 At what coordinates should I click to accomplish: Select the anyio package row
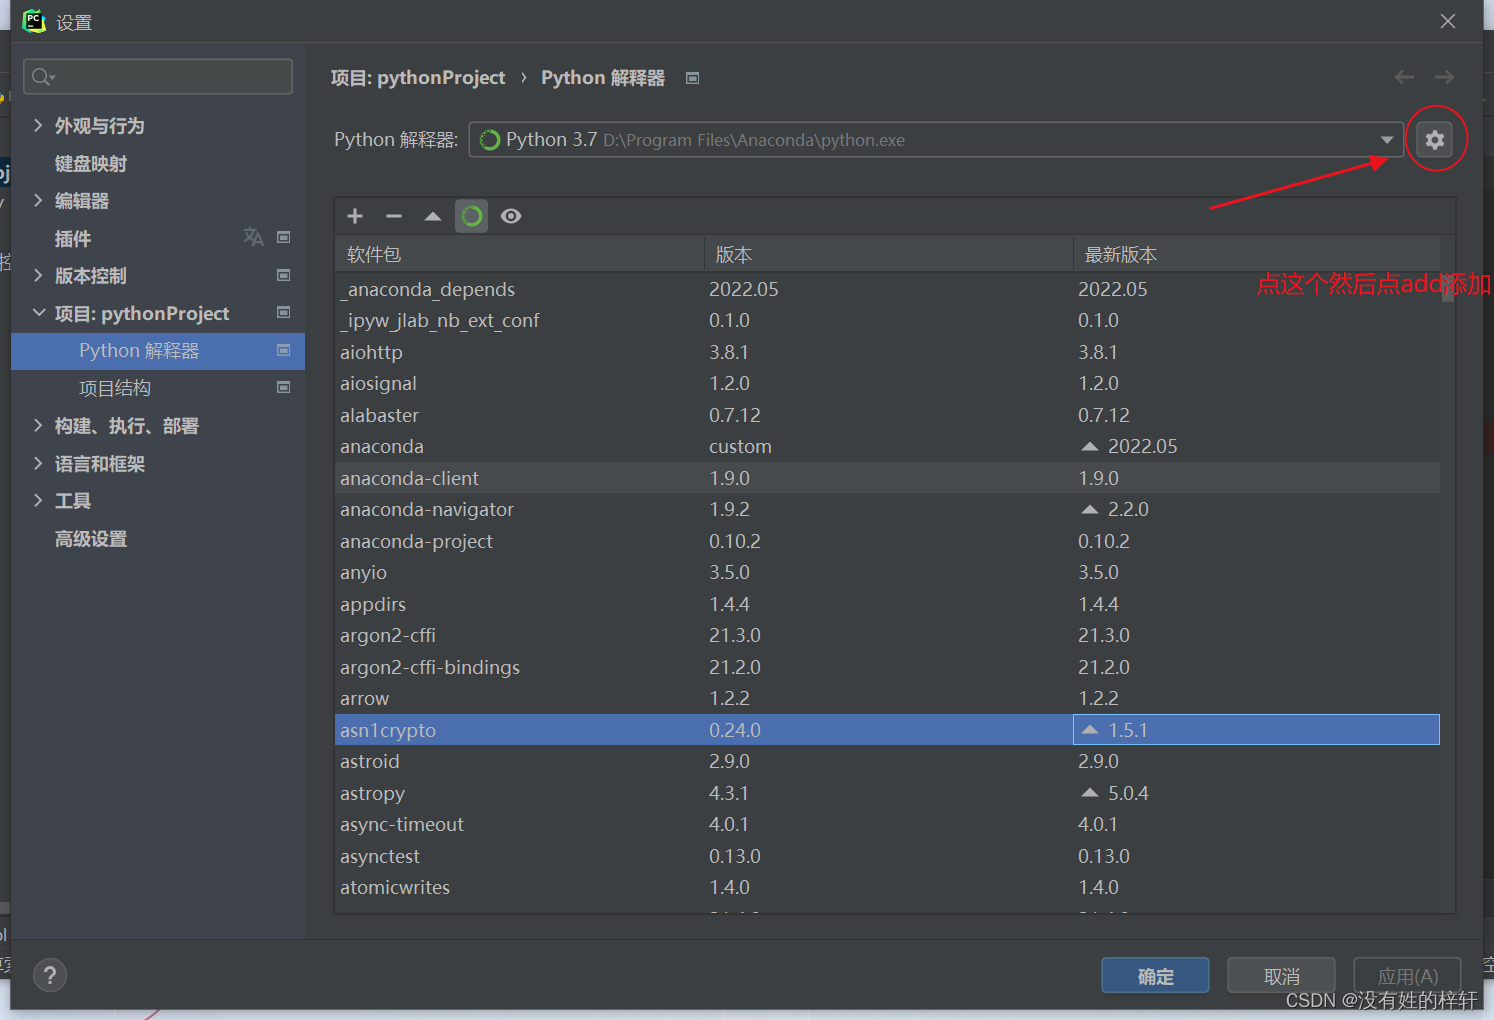tap(888, 572)
